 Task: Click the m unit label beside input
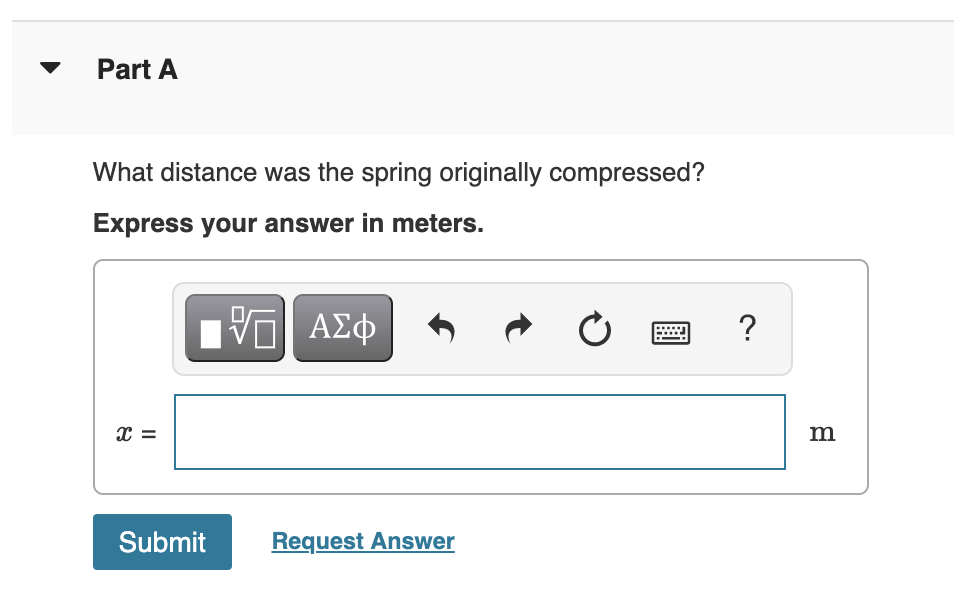822,433
